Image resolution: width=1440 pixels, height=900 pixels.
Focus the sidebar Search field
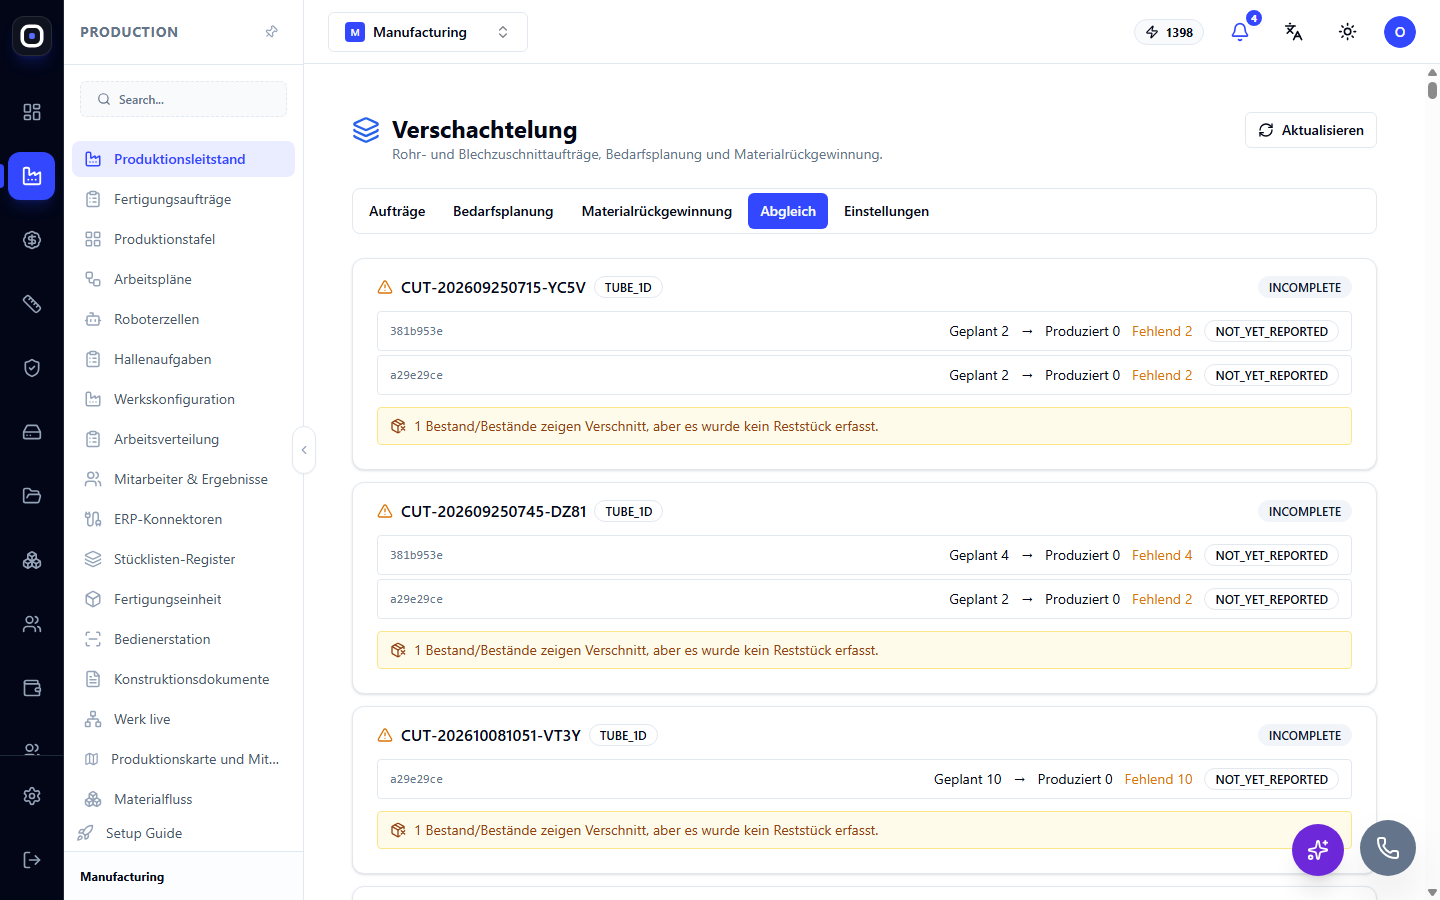(183, 99)
